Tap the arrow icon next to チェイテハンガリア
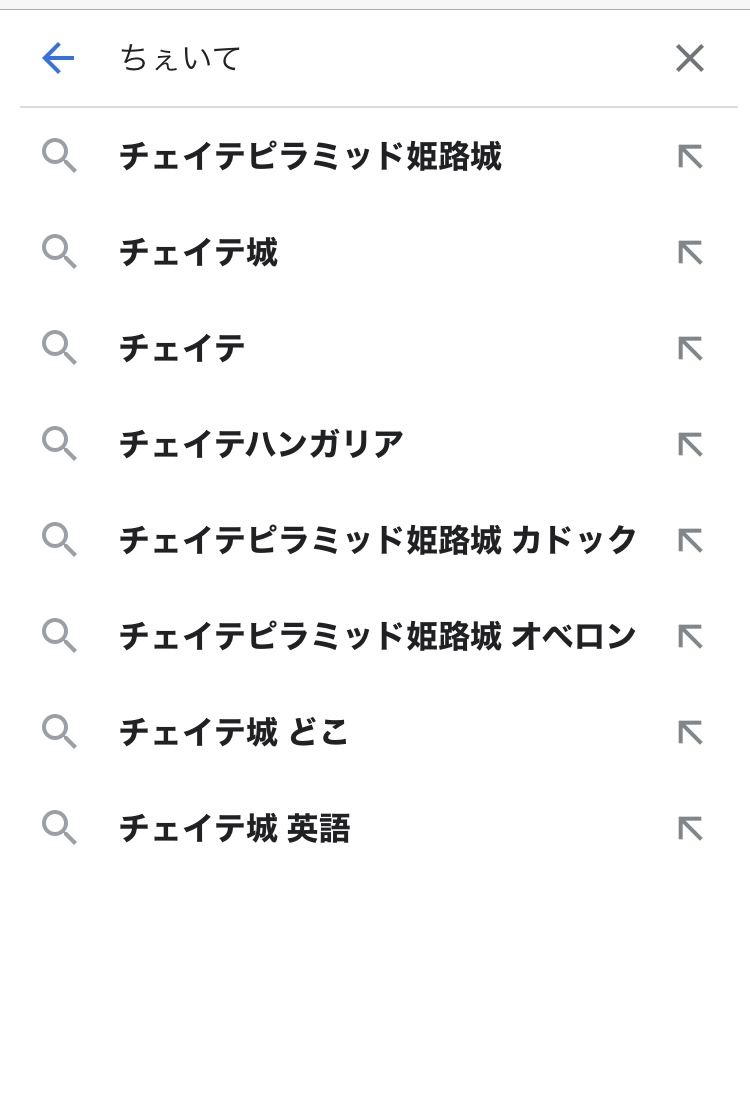The height and width of the screenshot is (1103, 750). tap(690, 444)
